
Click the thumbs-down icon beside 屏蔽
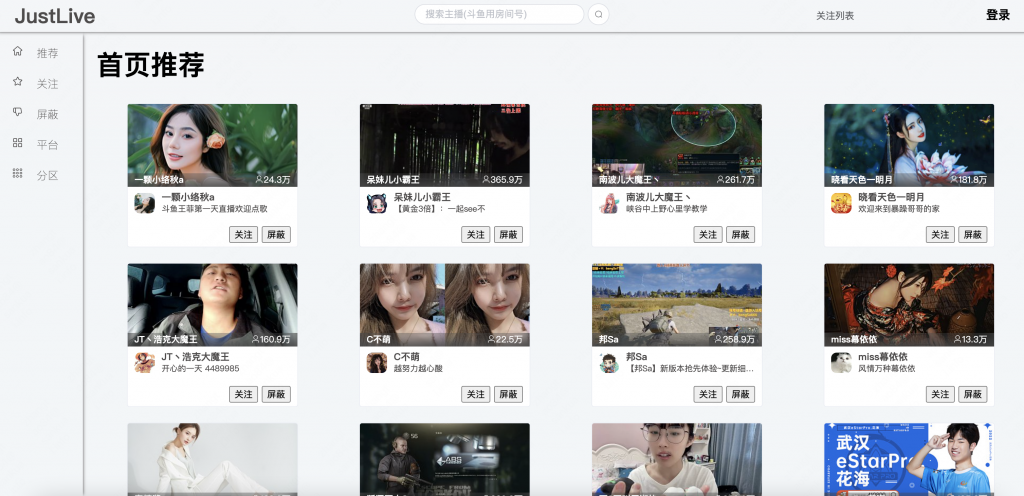(x=18, y=112)
